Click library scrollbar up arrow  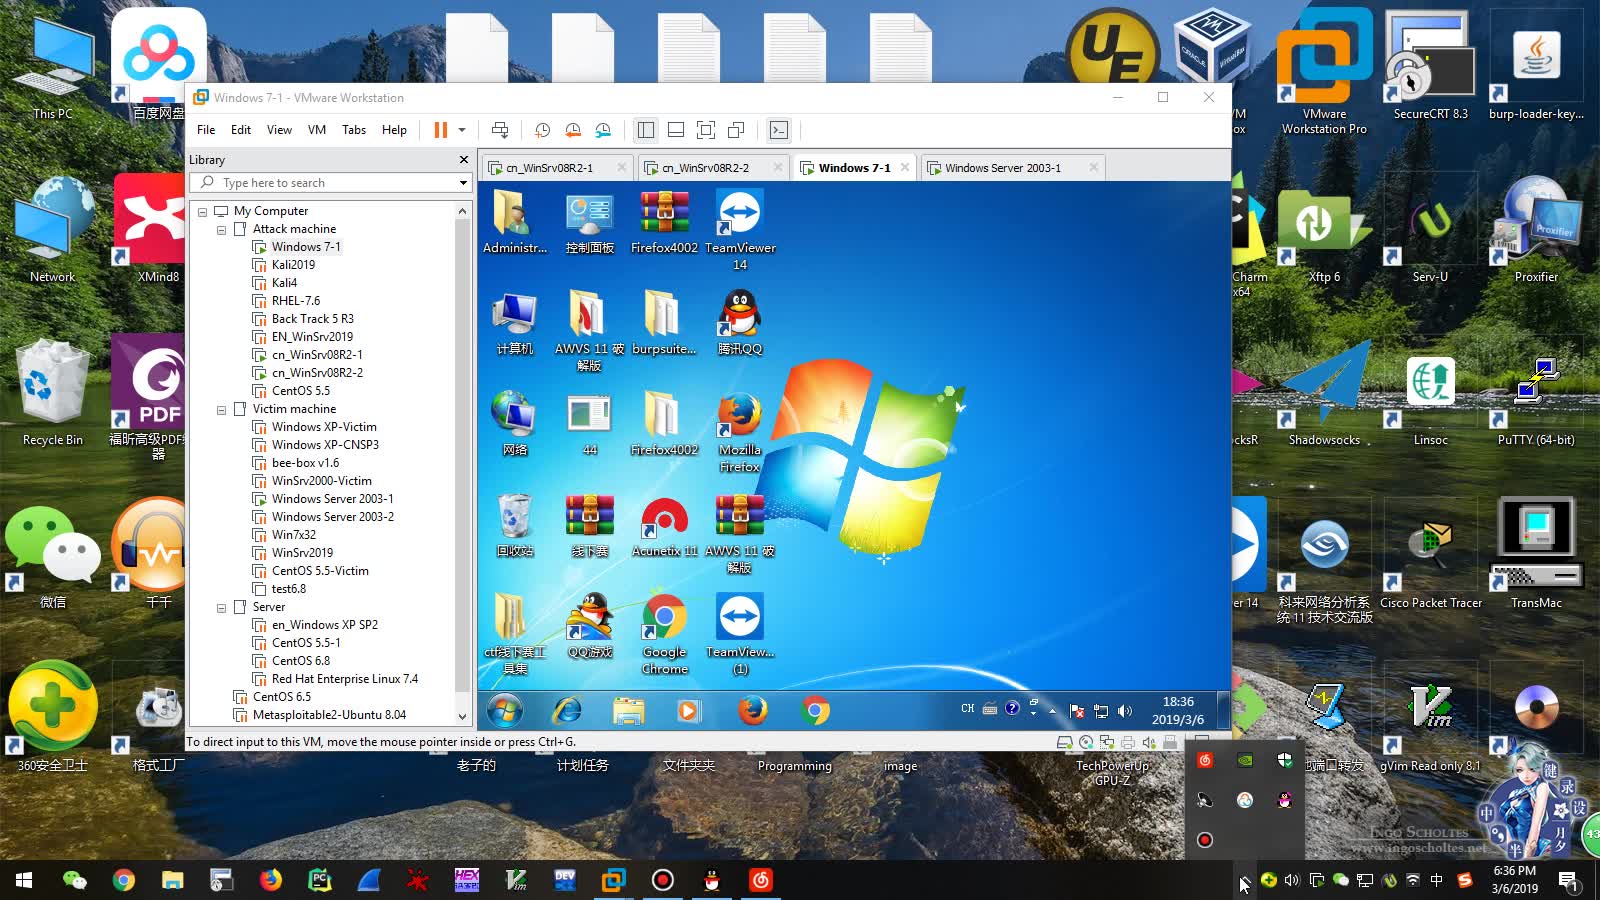coord(462,211)
